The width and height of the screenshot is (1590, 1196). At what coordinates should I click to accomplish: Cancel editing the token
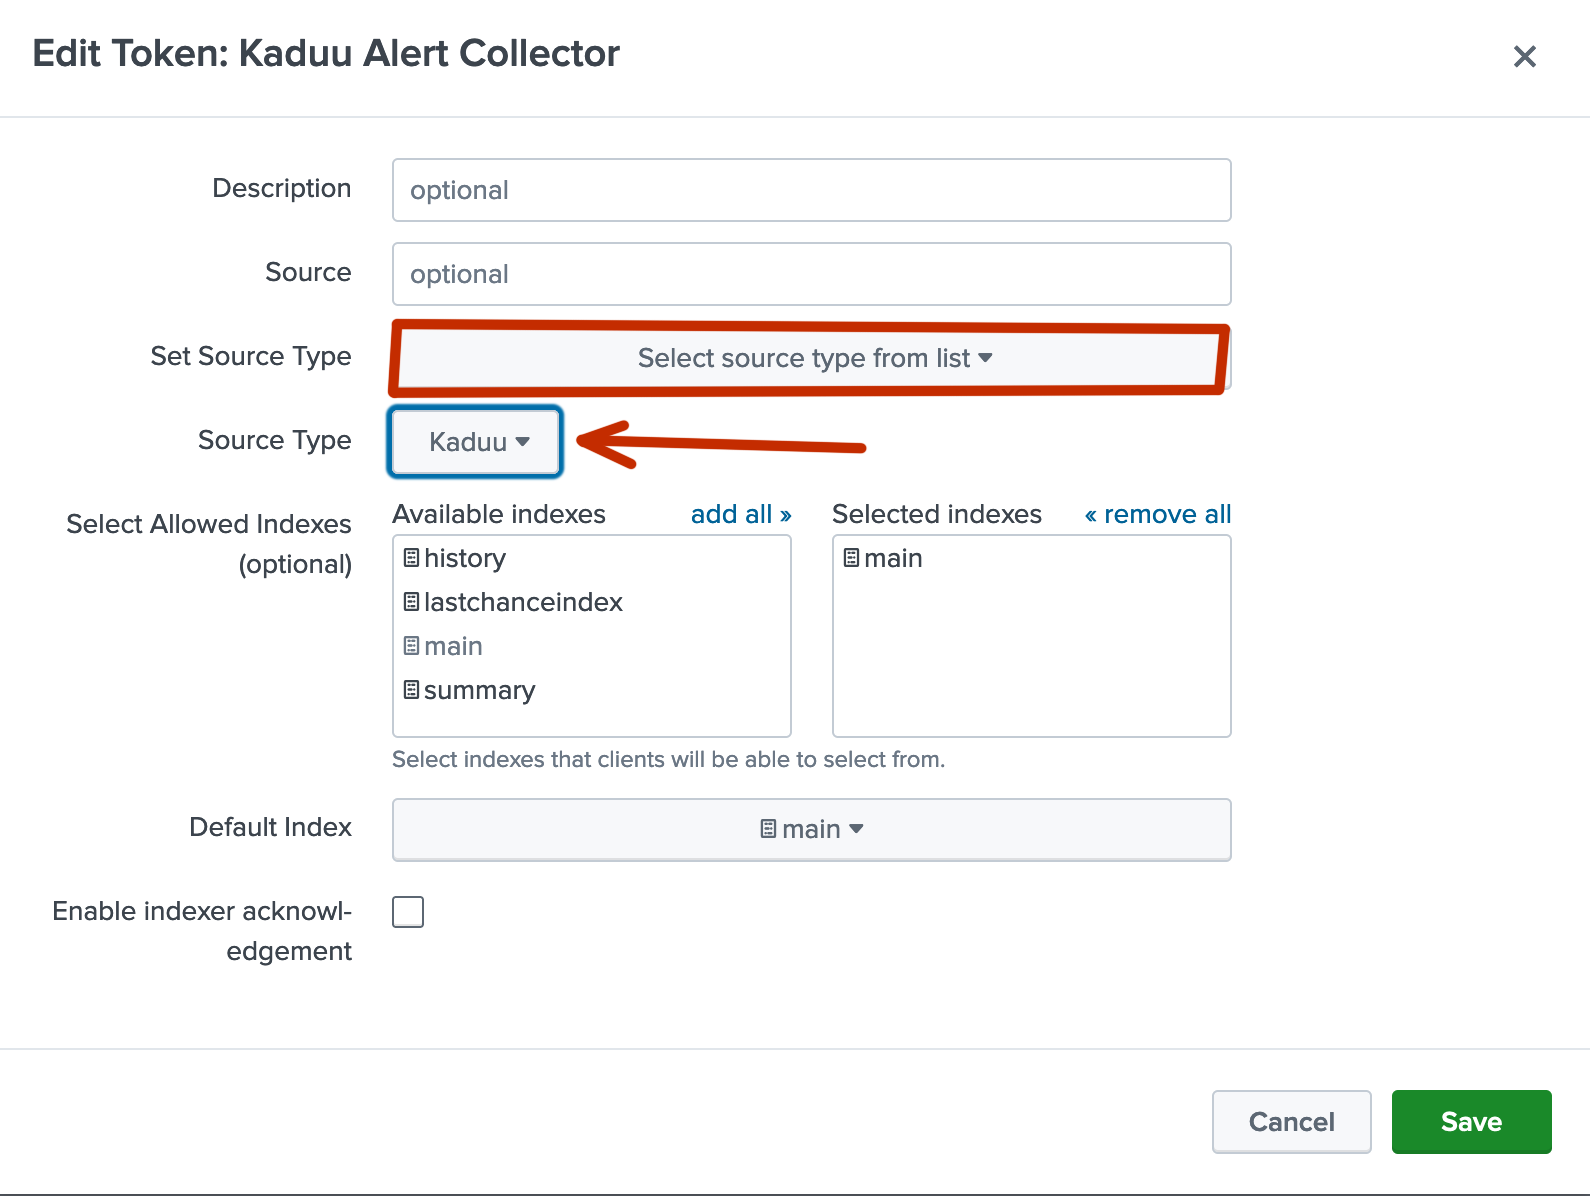pyautogui.click(x=1292, y=1122)
